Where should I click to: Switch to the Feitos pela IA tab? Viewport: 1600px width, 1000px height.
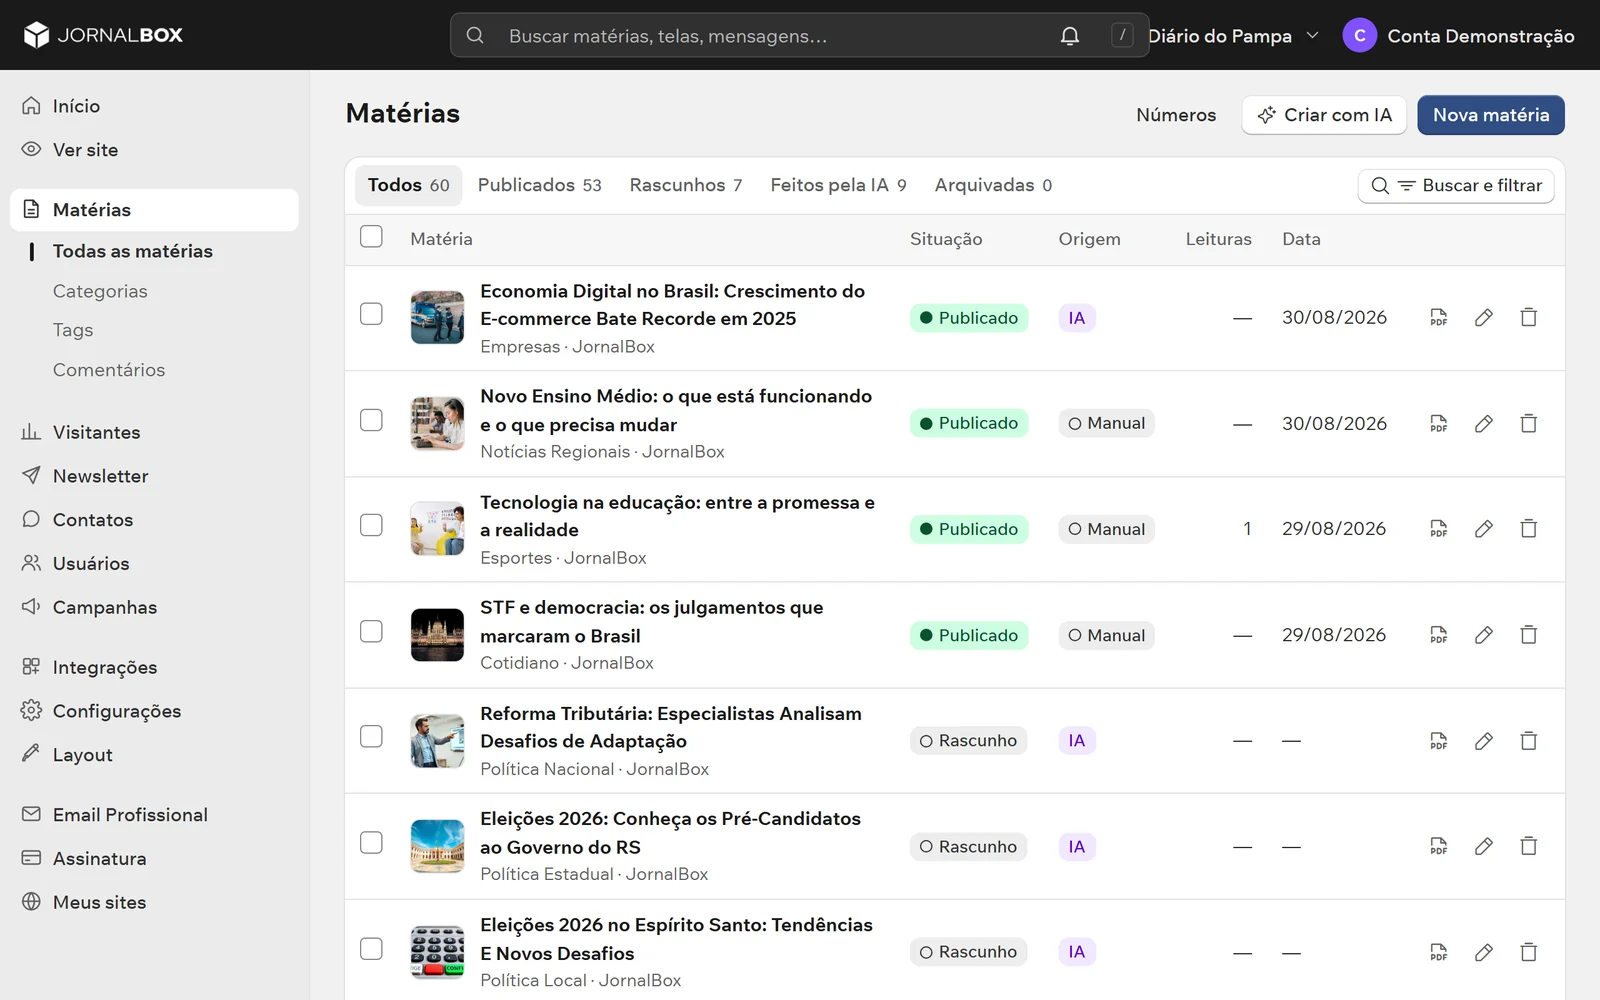click(x=838, y=185)
